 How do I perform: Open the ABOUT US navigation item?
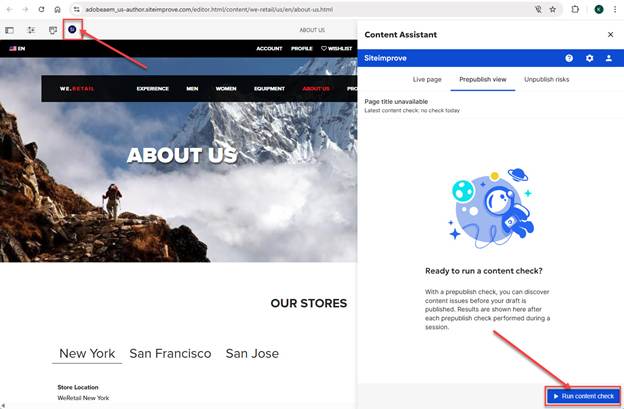coord(316,88)
